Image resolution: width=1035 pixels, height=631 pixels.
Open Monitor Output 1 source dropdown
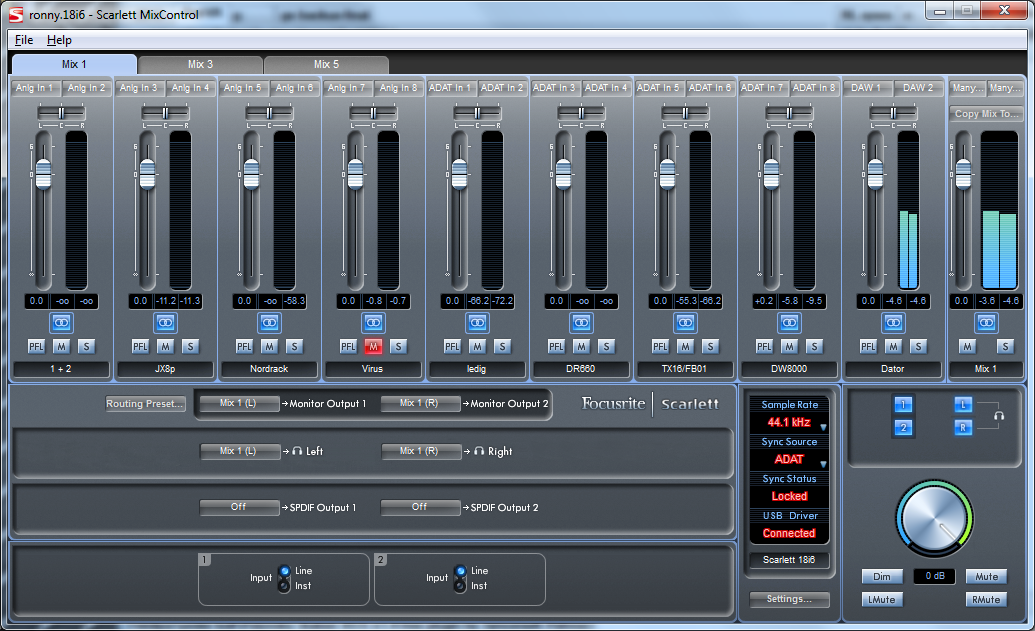coord(239,403)
